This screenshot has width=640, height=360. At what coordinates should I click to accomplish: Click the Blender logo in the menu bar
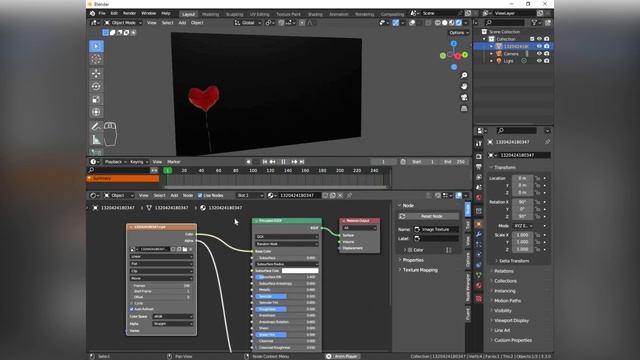pos(92,13)
